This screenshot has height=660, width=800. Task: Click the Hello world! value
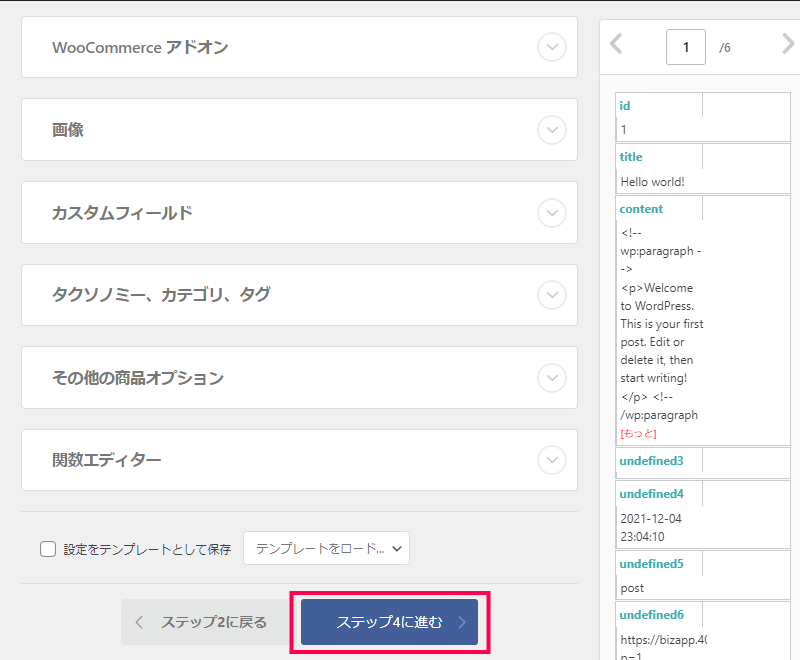point(653,182)
